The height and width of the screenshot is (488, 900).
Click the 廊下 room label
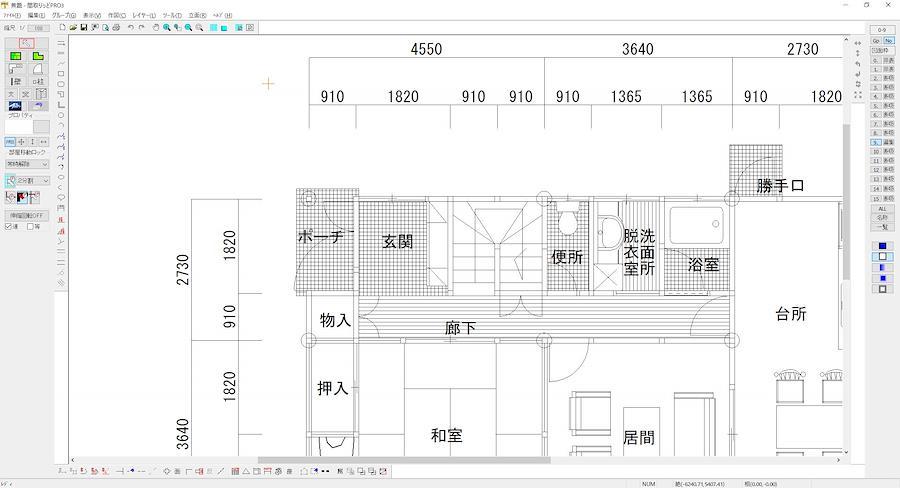click(x=460, y=328)
